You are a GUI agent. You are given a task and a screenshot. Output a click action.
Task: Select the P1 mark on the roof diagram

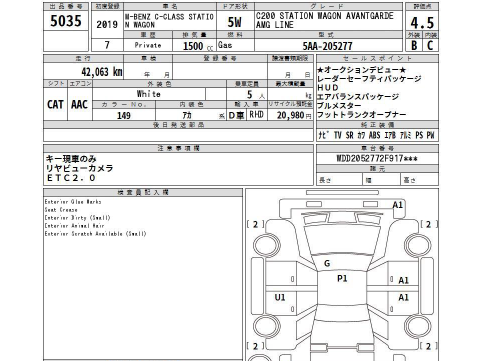tap(342, 278)
